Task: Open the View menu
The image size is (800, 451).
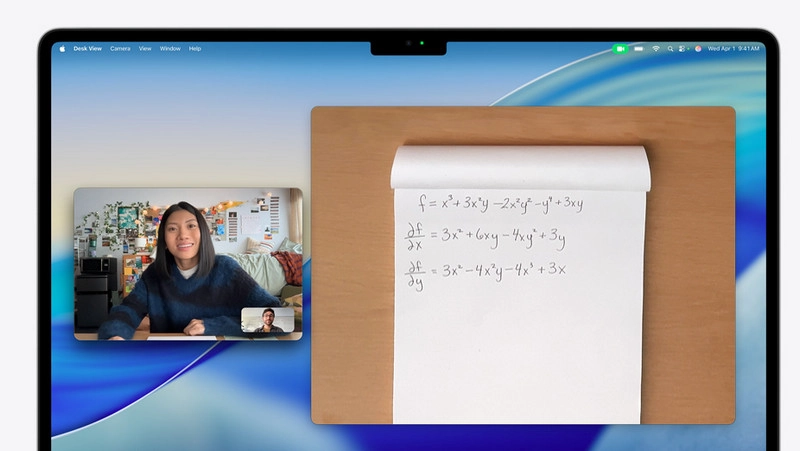Action: tap(145, 48)
